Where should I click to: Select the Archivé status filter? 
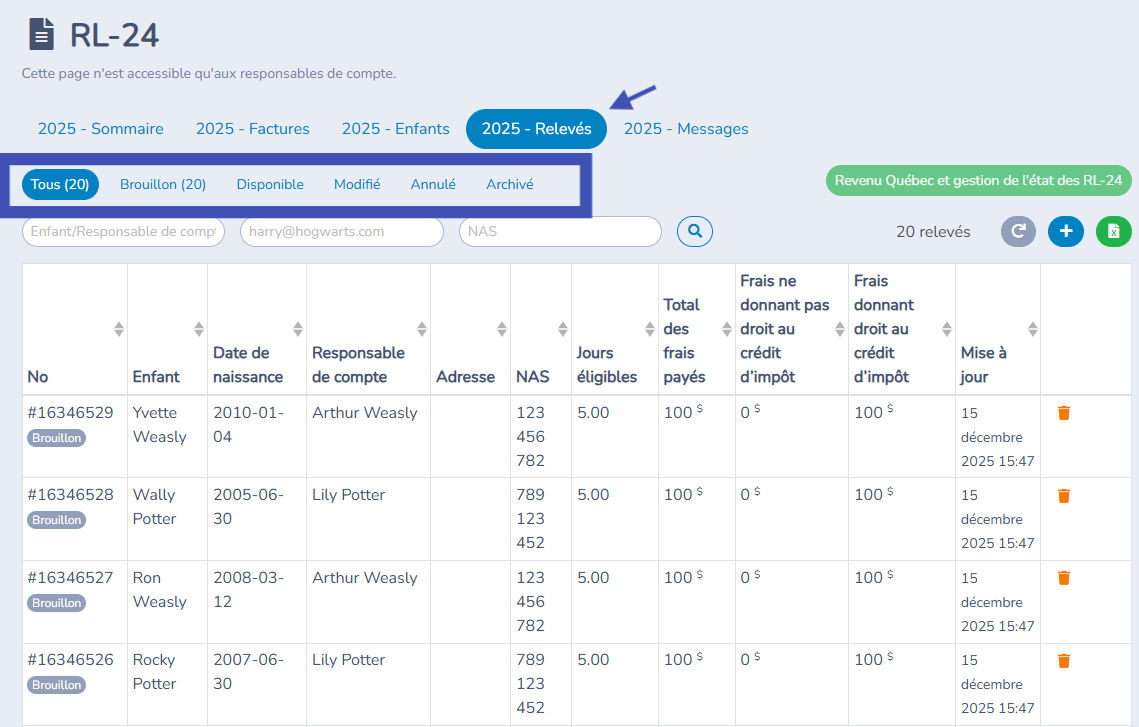[509, 185]
